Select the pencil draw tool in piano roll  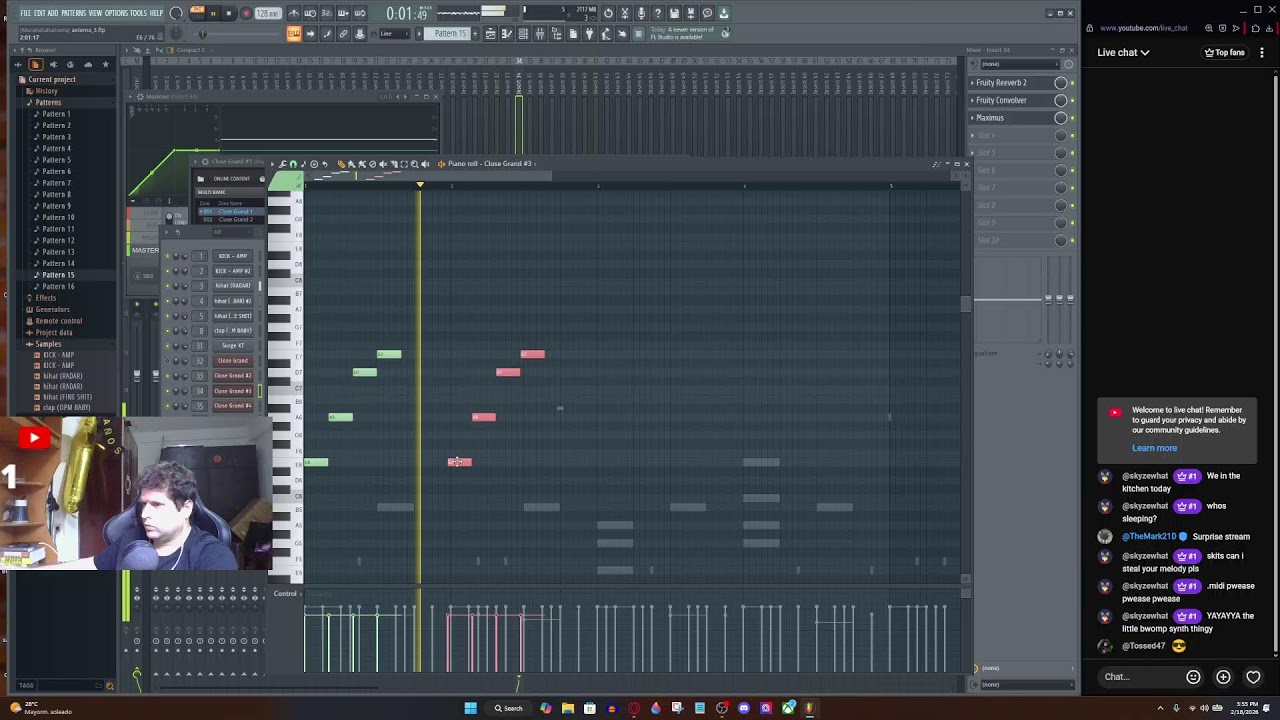tap(341, 164)
